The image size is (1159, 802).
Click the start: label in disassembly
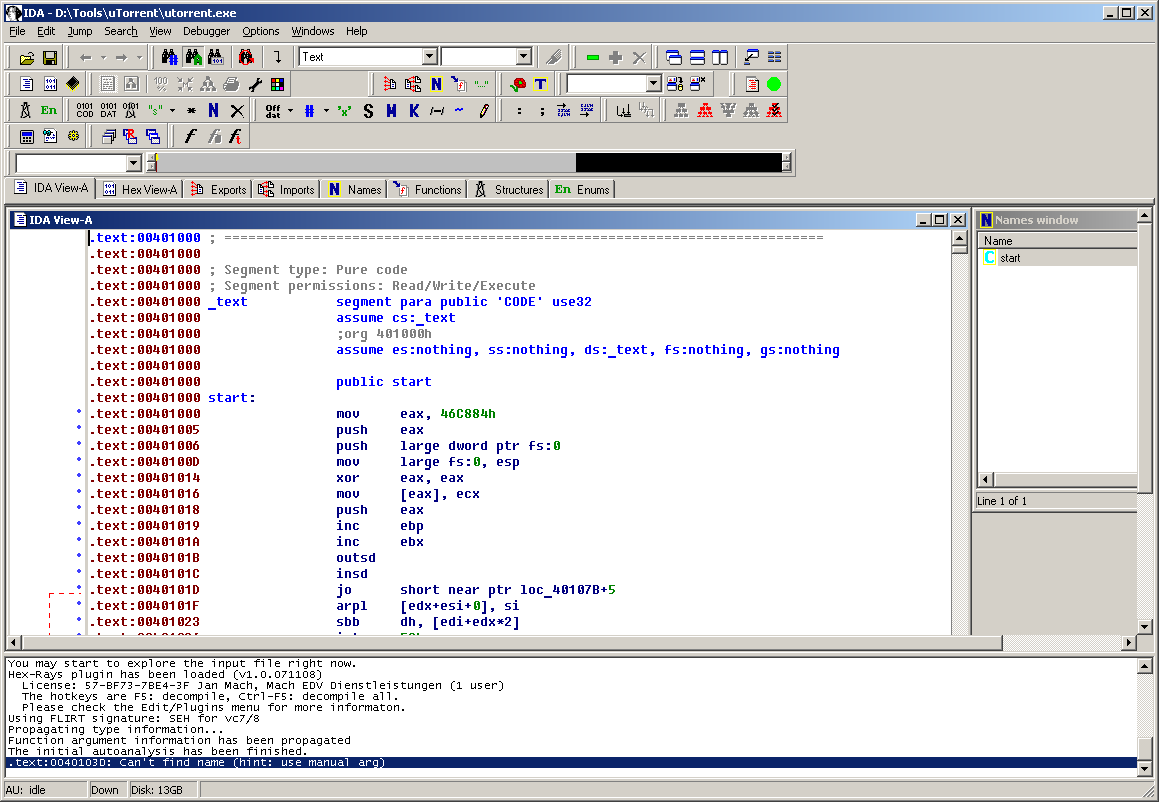(231, 398)
